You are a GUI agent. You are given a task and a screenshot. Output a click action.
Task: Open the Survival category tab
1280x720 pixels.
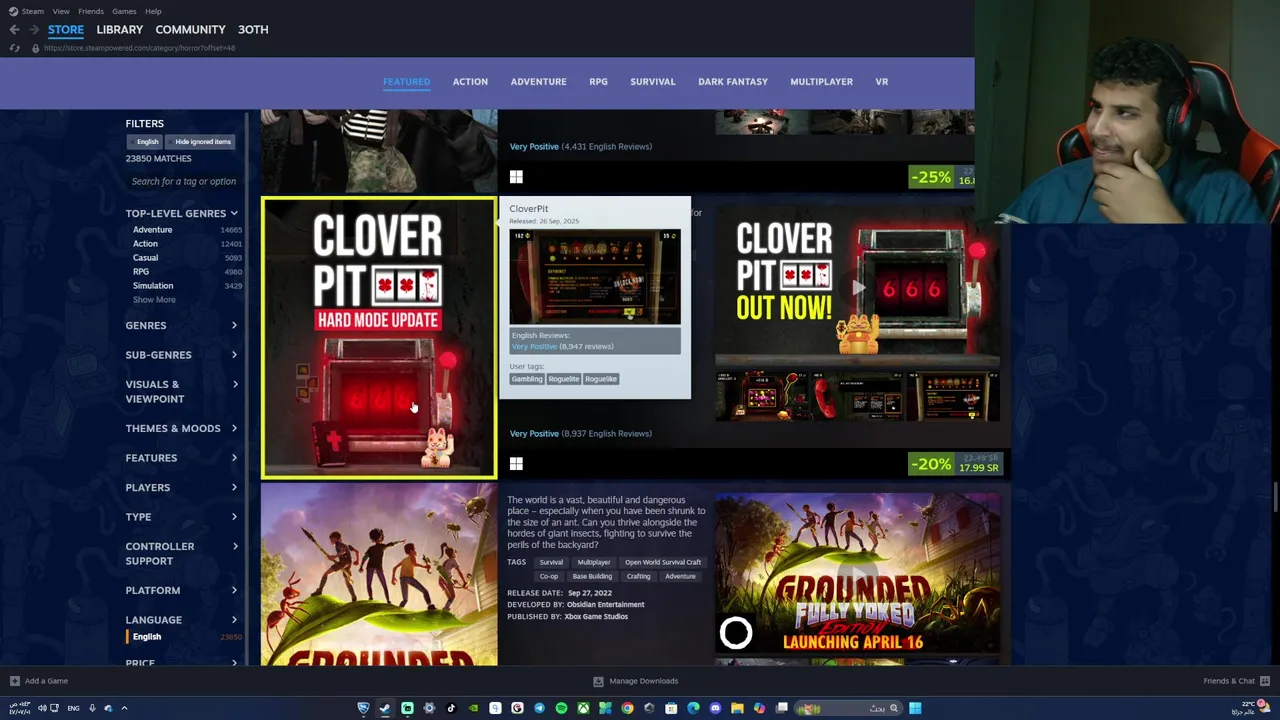pyautogui.click(x=652, y=81)
